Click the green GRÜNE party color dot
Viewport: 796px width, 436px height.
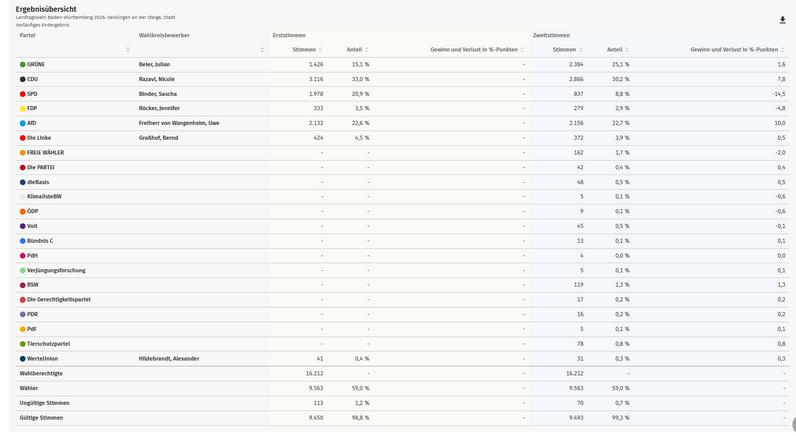(x=23, y=64)
